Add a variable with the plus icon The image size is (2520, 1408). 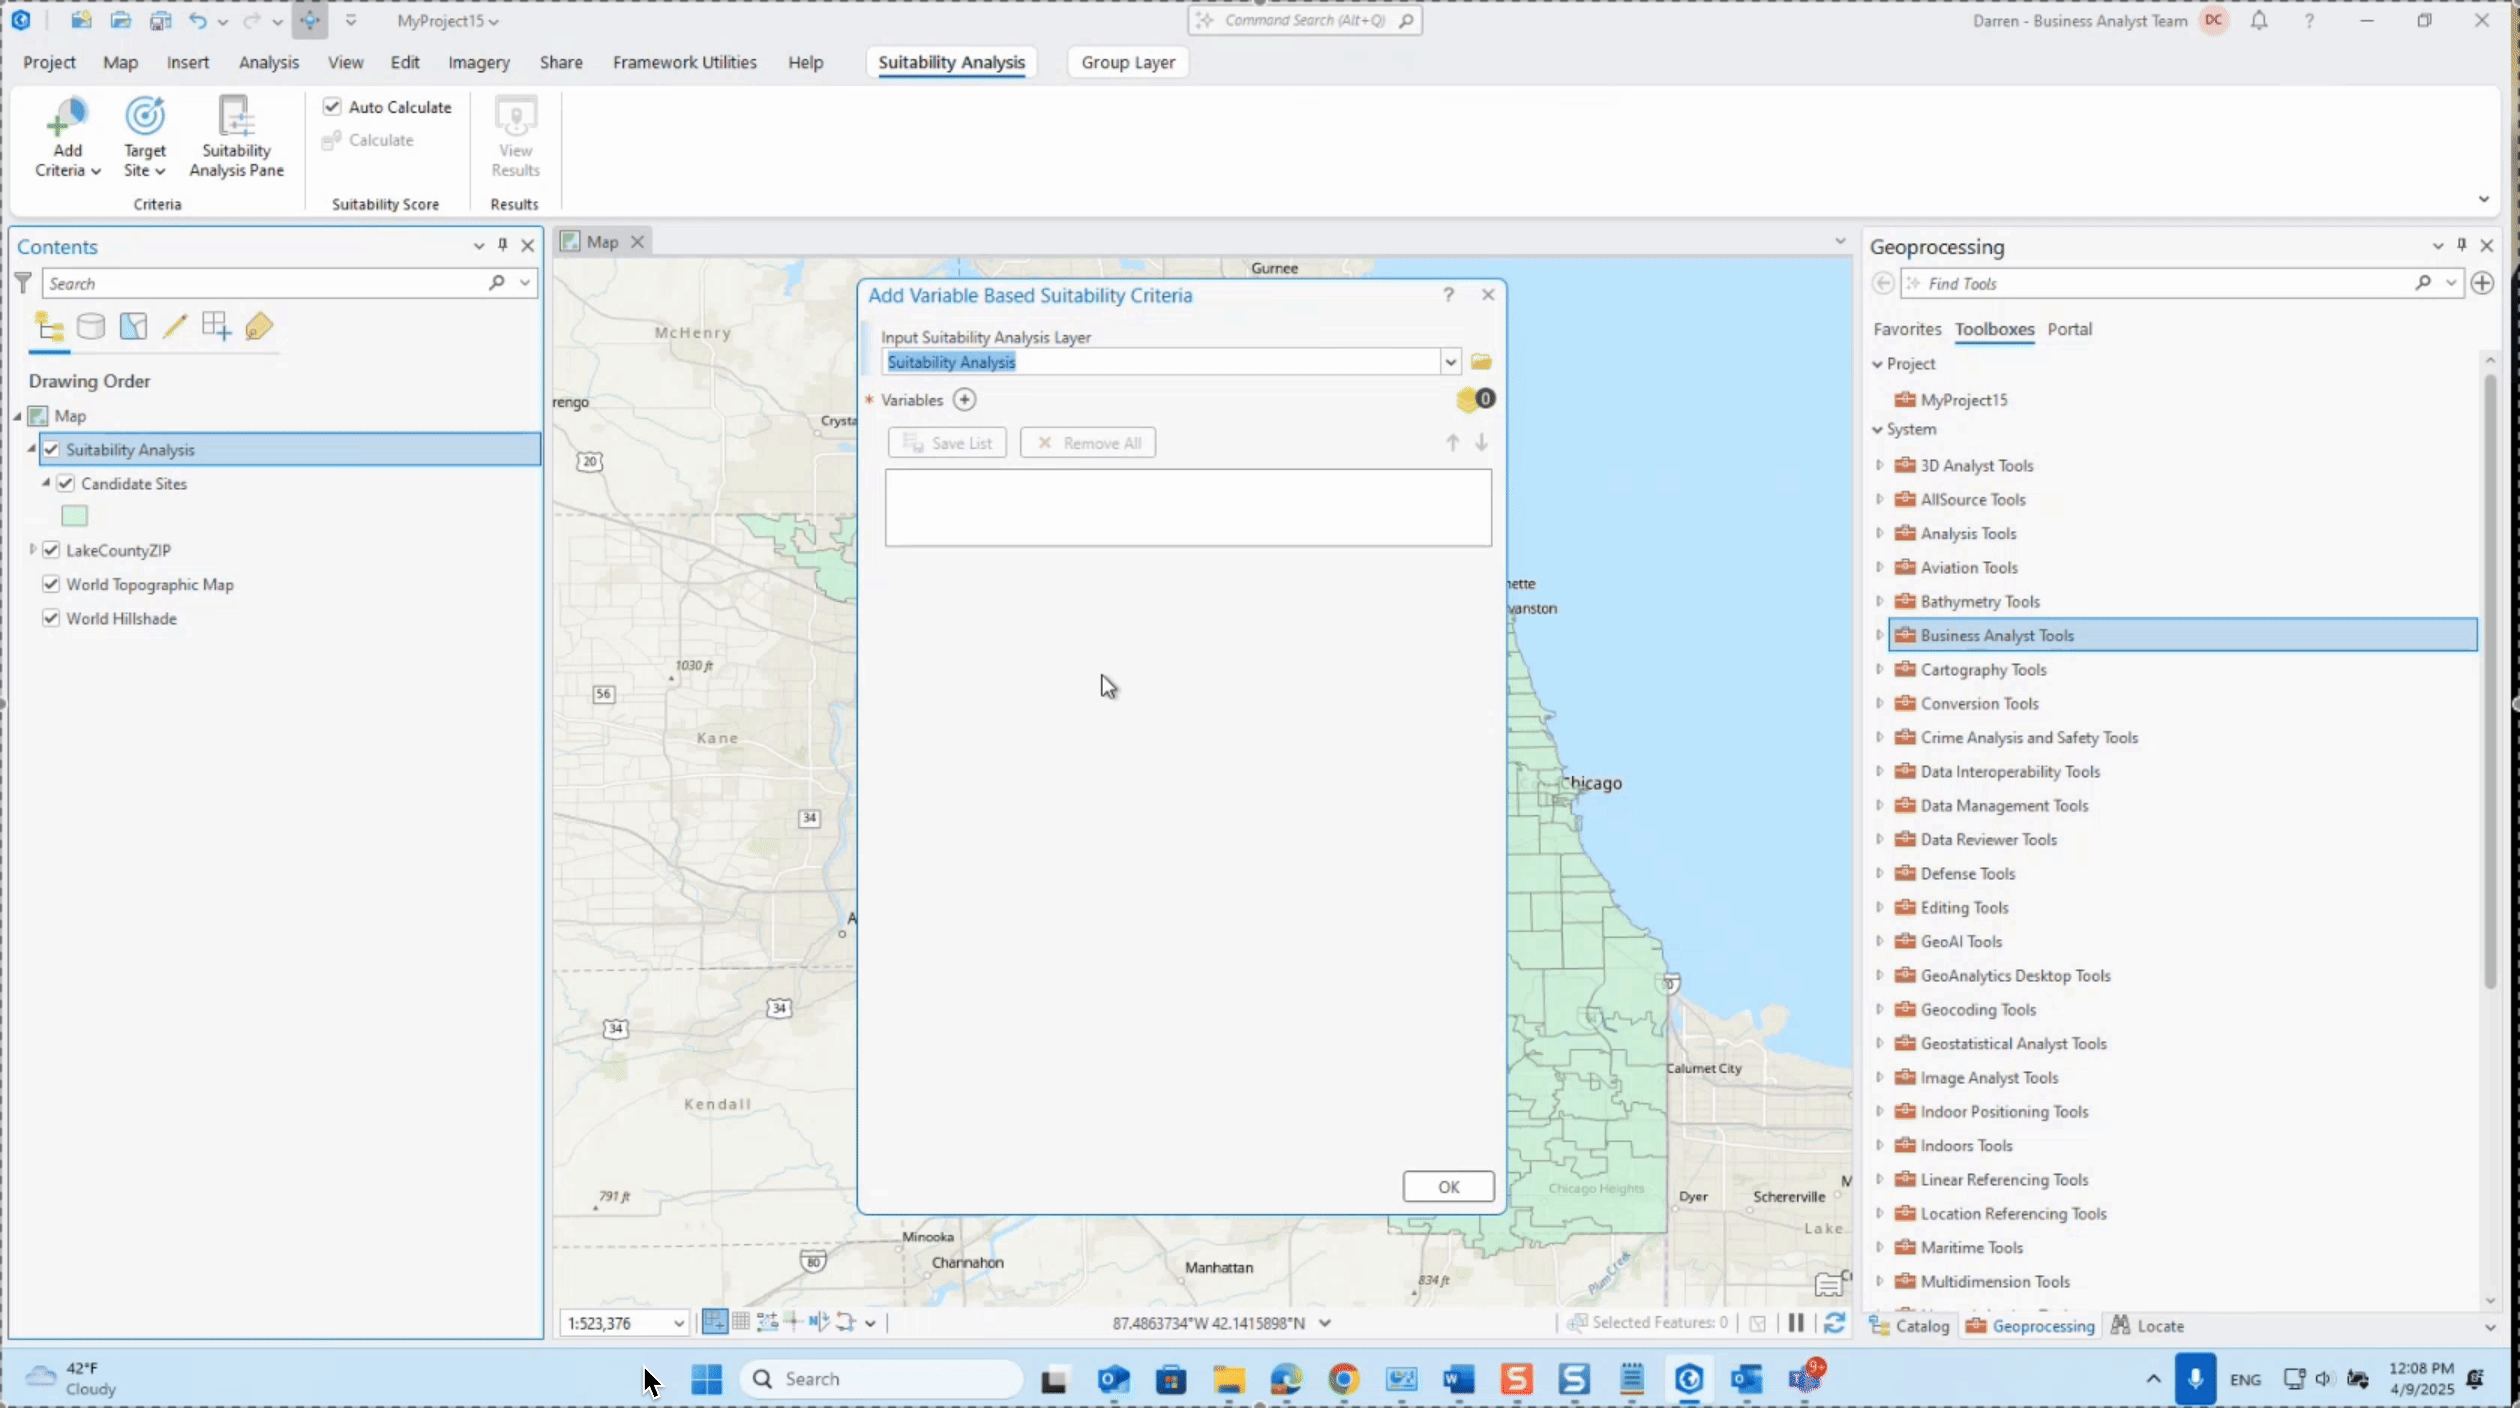tap(965, 399)
